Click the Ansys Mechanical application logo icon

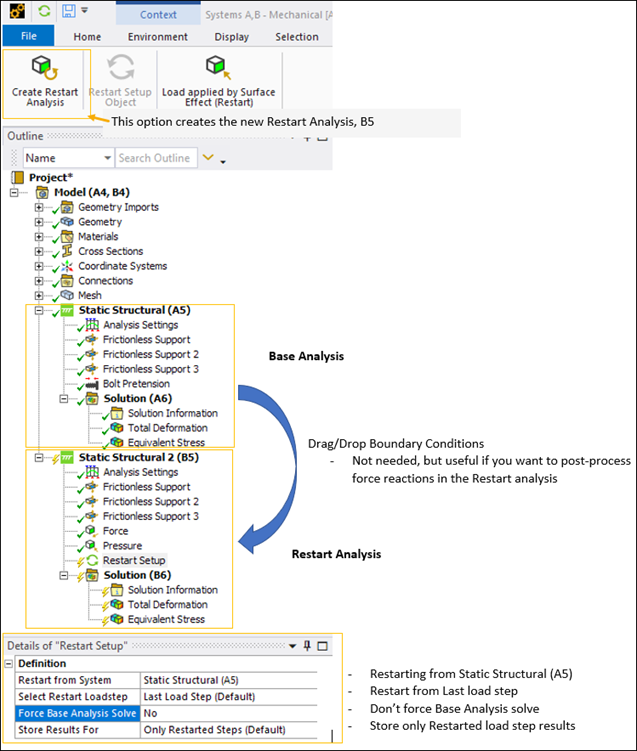tap(18, 11)
